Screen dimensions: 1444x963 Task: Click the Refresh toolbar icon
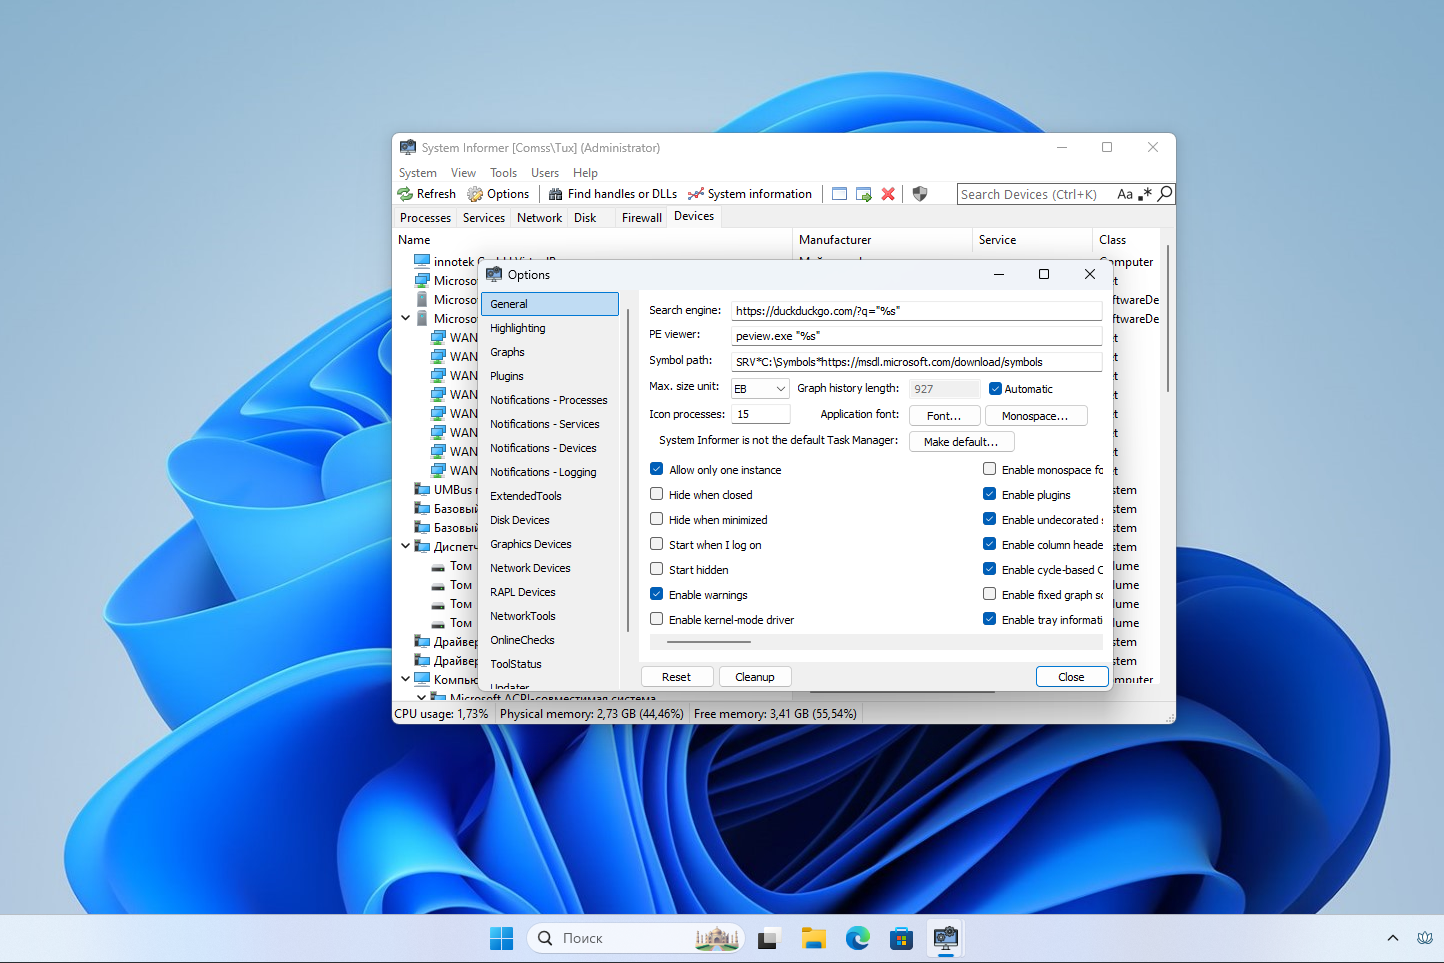(405, 194)
